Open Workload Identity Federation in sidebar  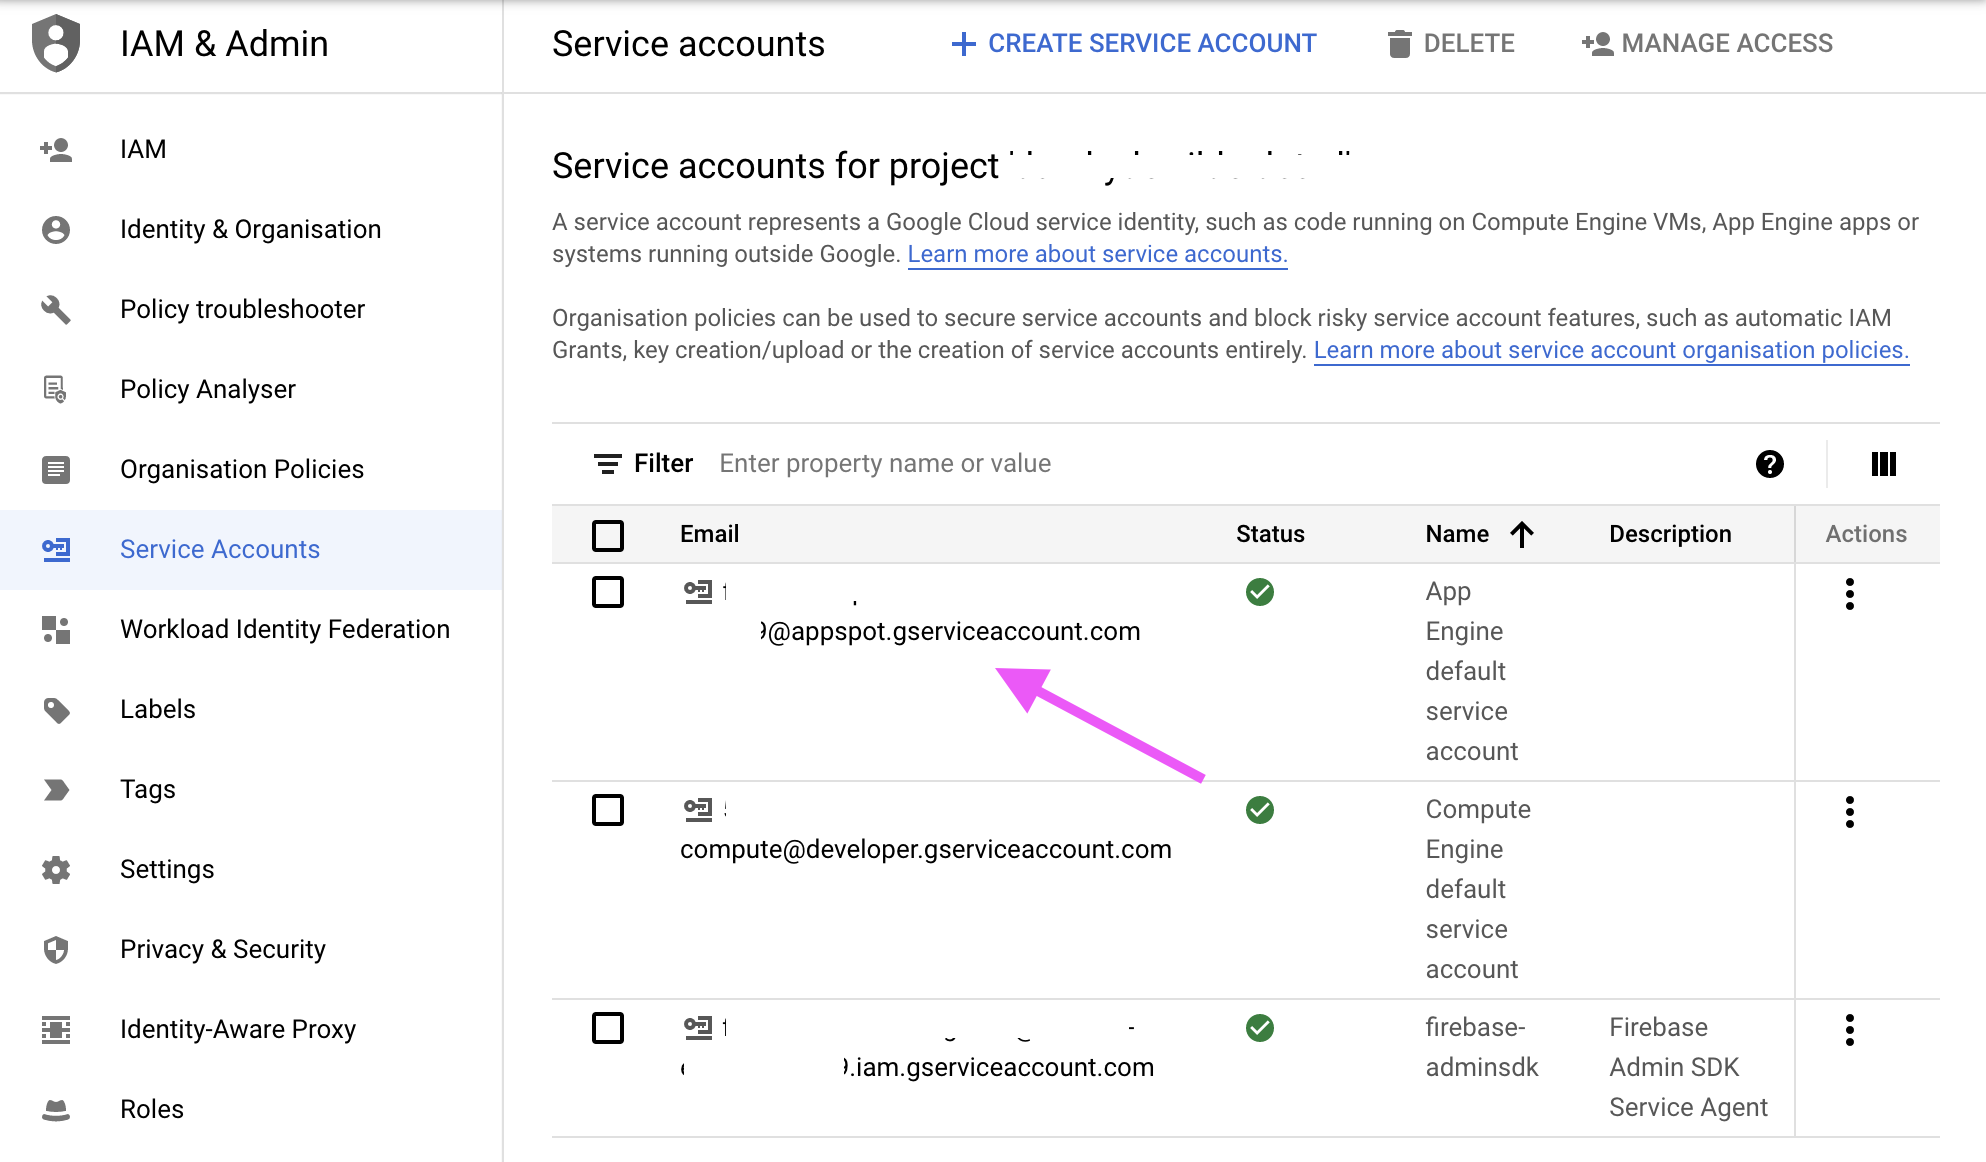284,629
